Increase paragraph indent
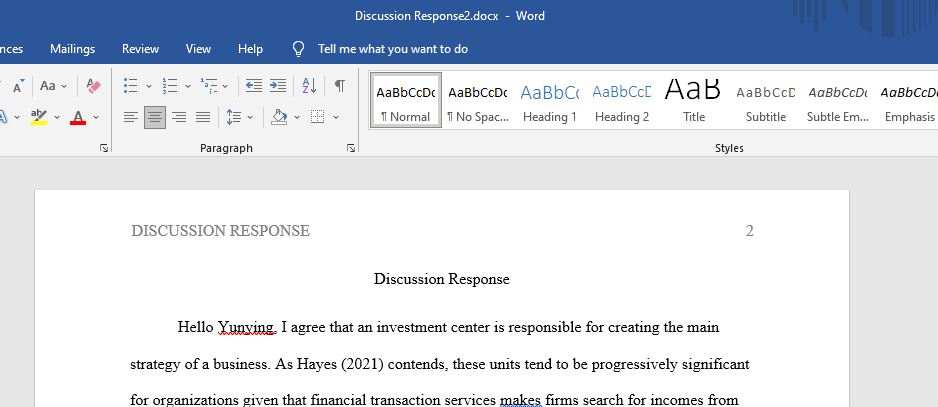 coord(278,86)
